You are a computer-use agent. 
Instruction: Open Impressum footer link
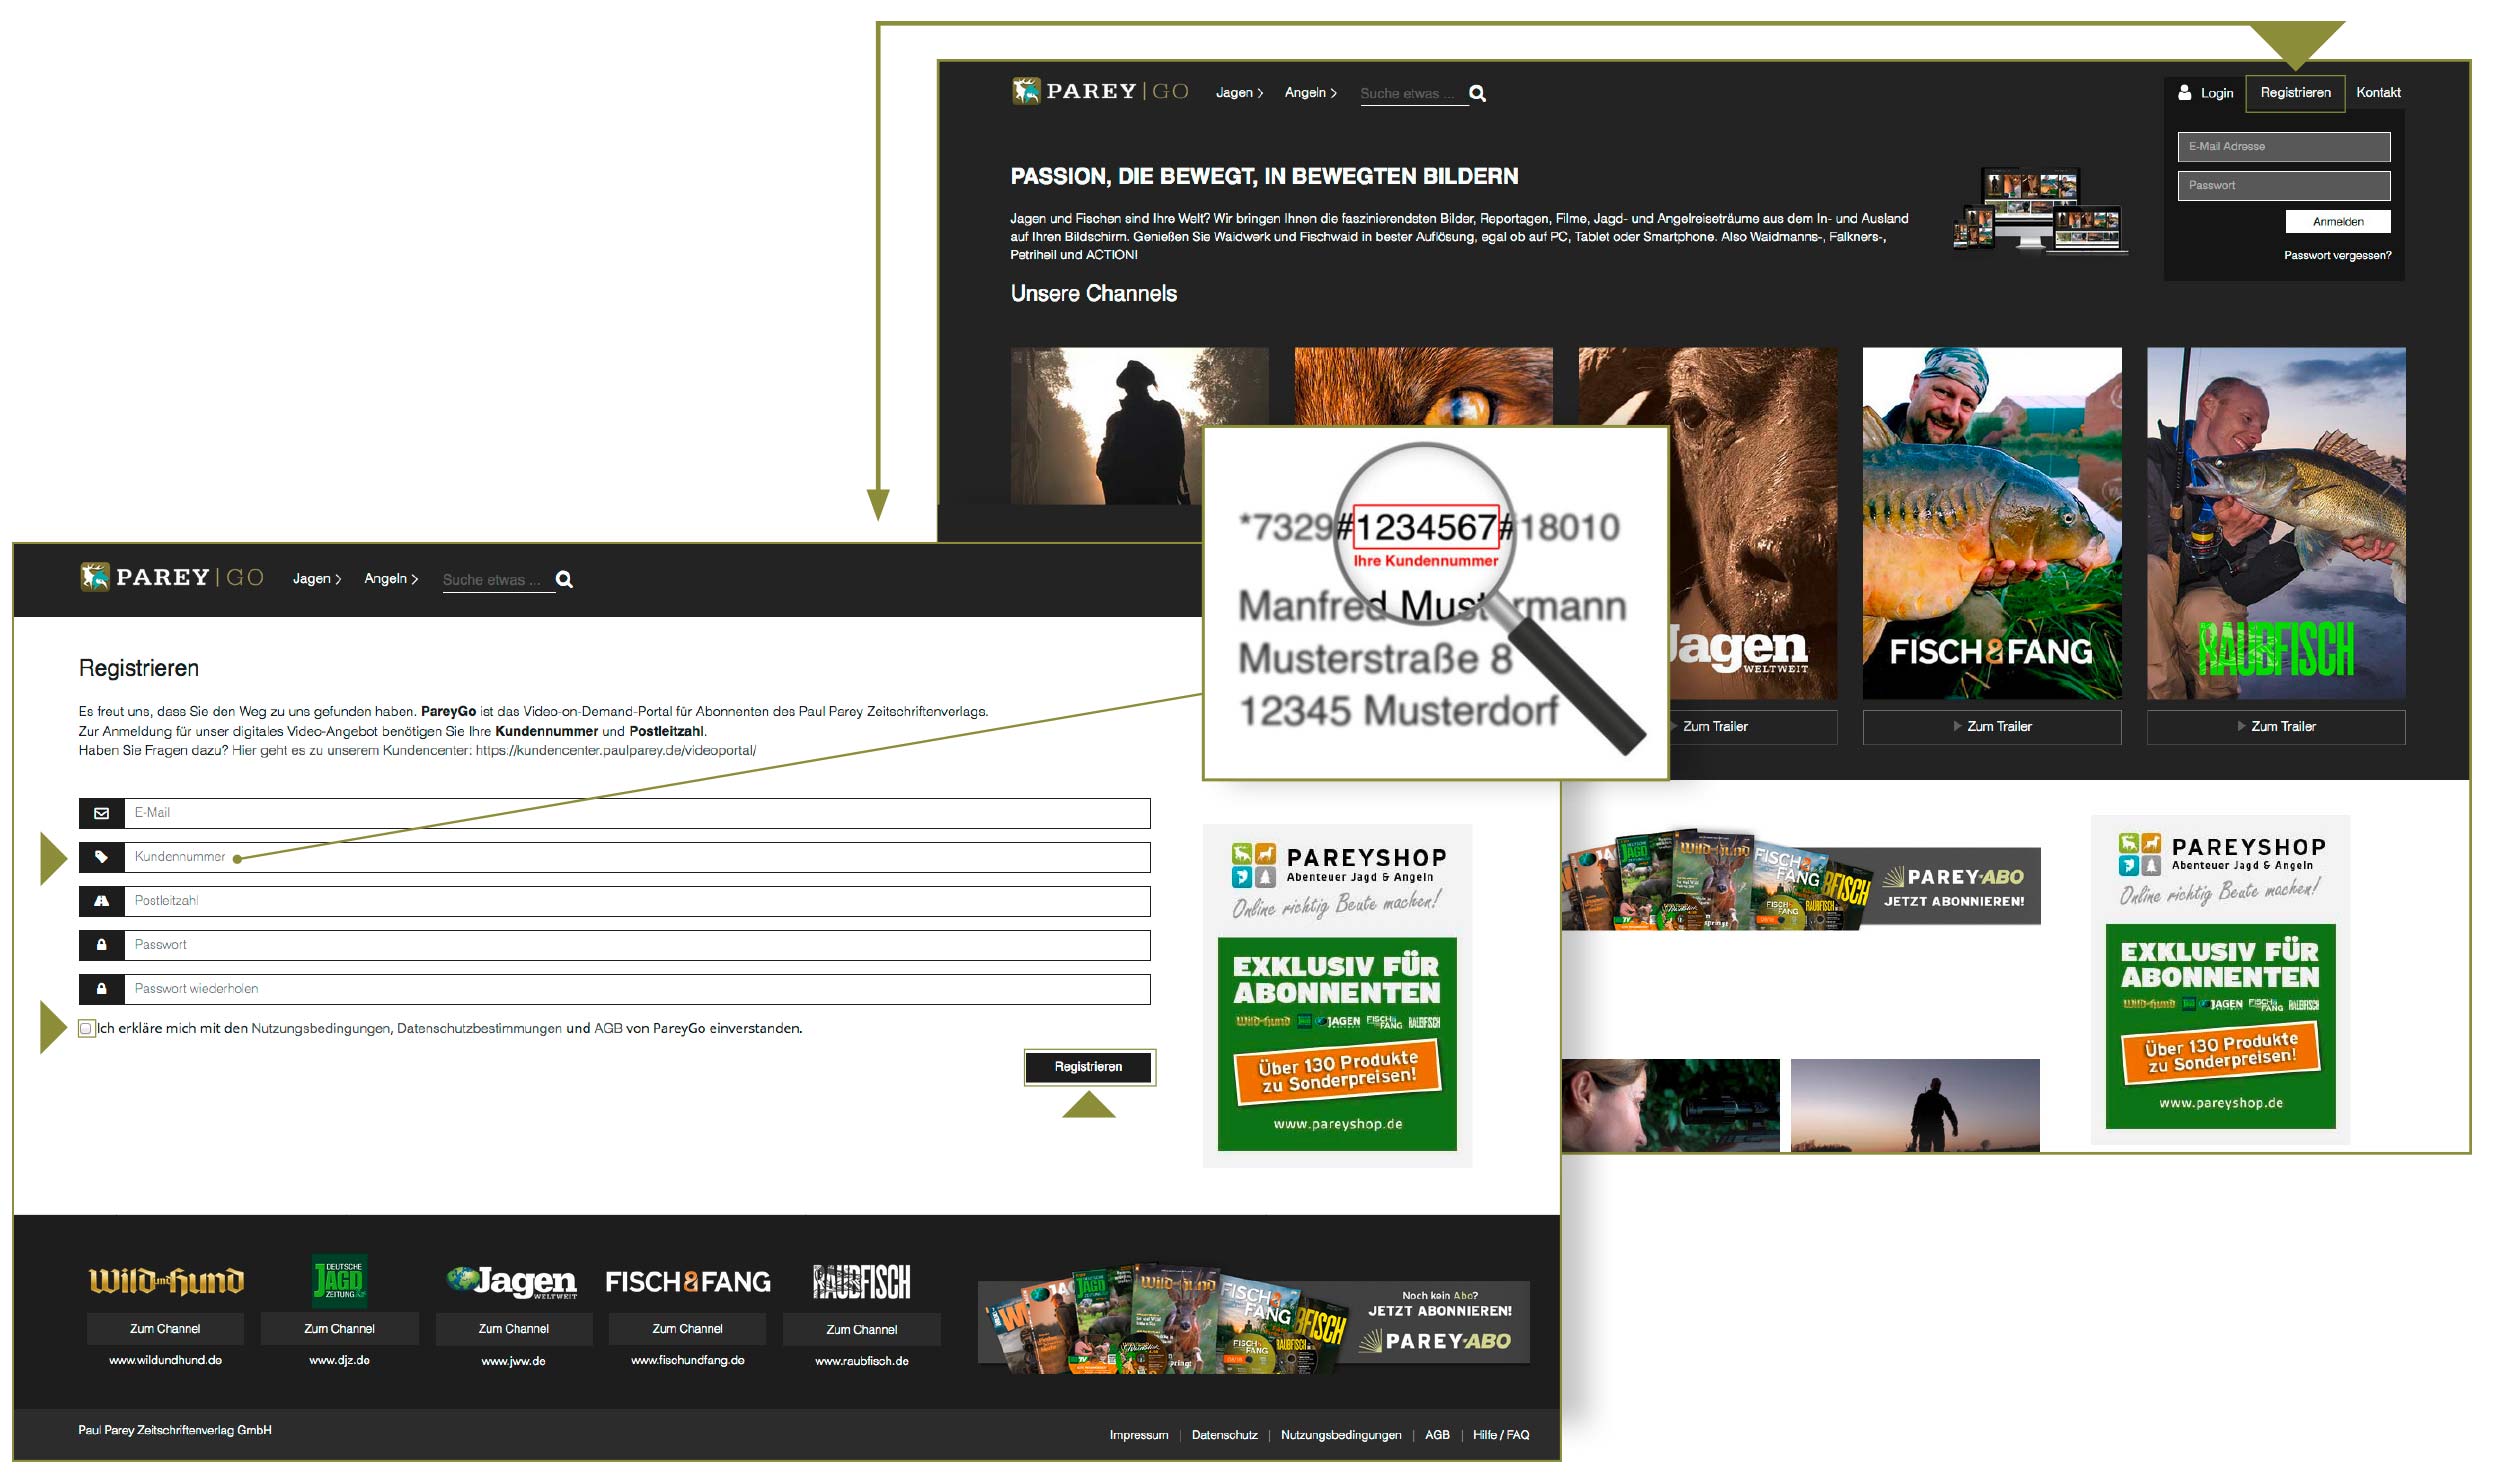tap(1138, 1435)
